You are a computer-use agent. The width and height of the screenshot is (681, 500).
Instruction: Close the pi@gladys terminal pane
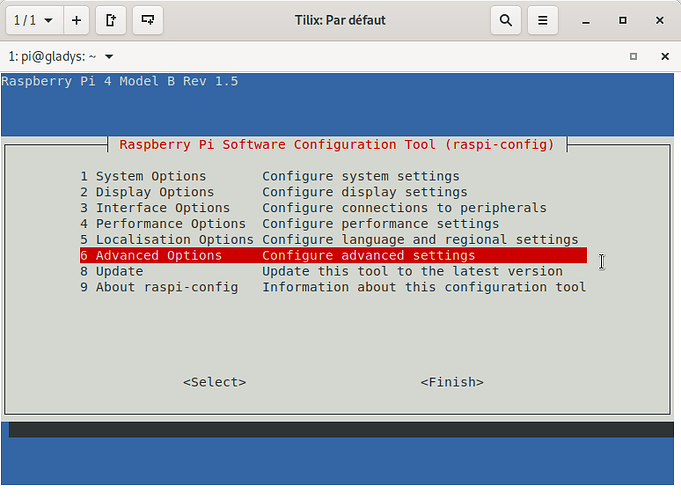pyautogui.click(x=664, y=56)
